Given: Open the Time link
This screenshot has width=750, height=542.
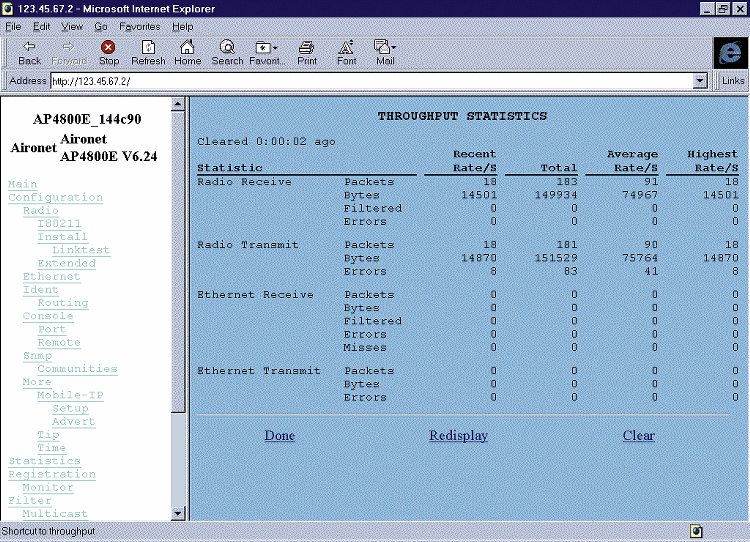Looking at the screenshot, I should pyautogui.click(x=52, y=448).
